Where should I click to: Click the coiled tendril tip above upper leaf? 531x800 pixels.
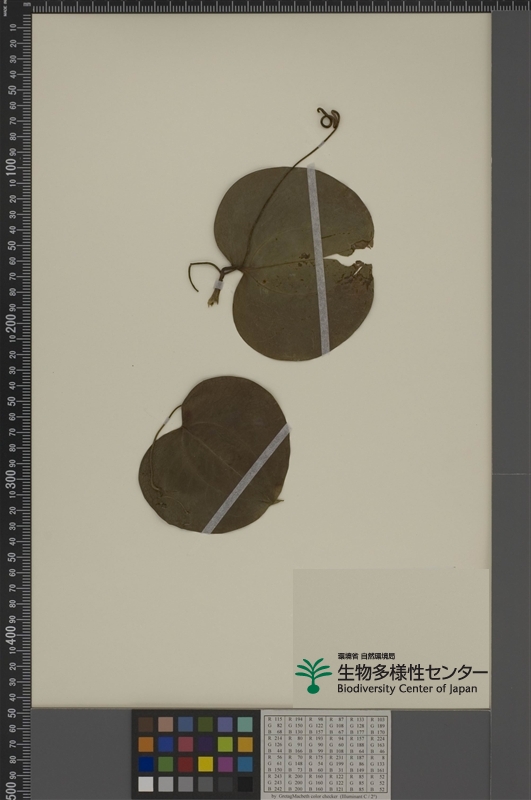pos(328,118)
